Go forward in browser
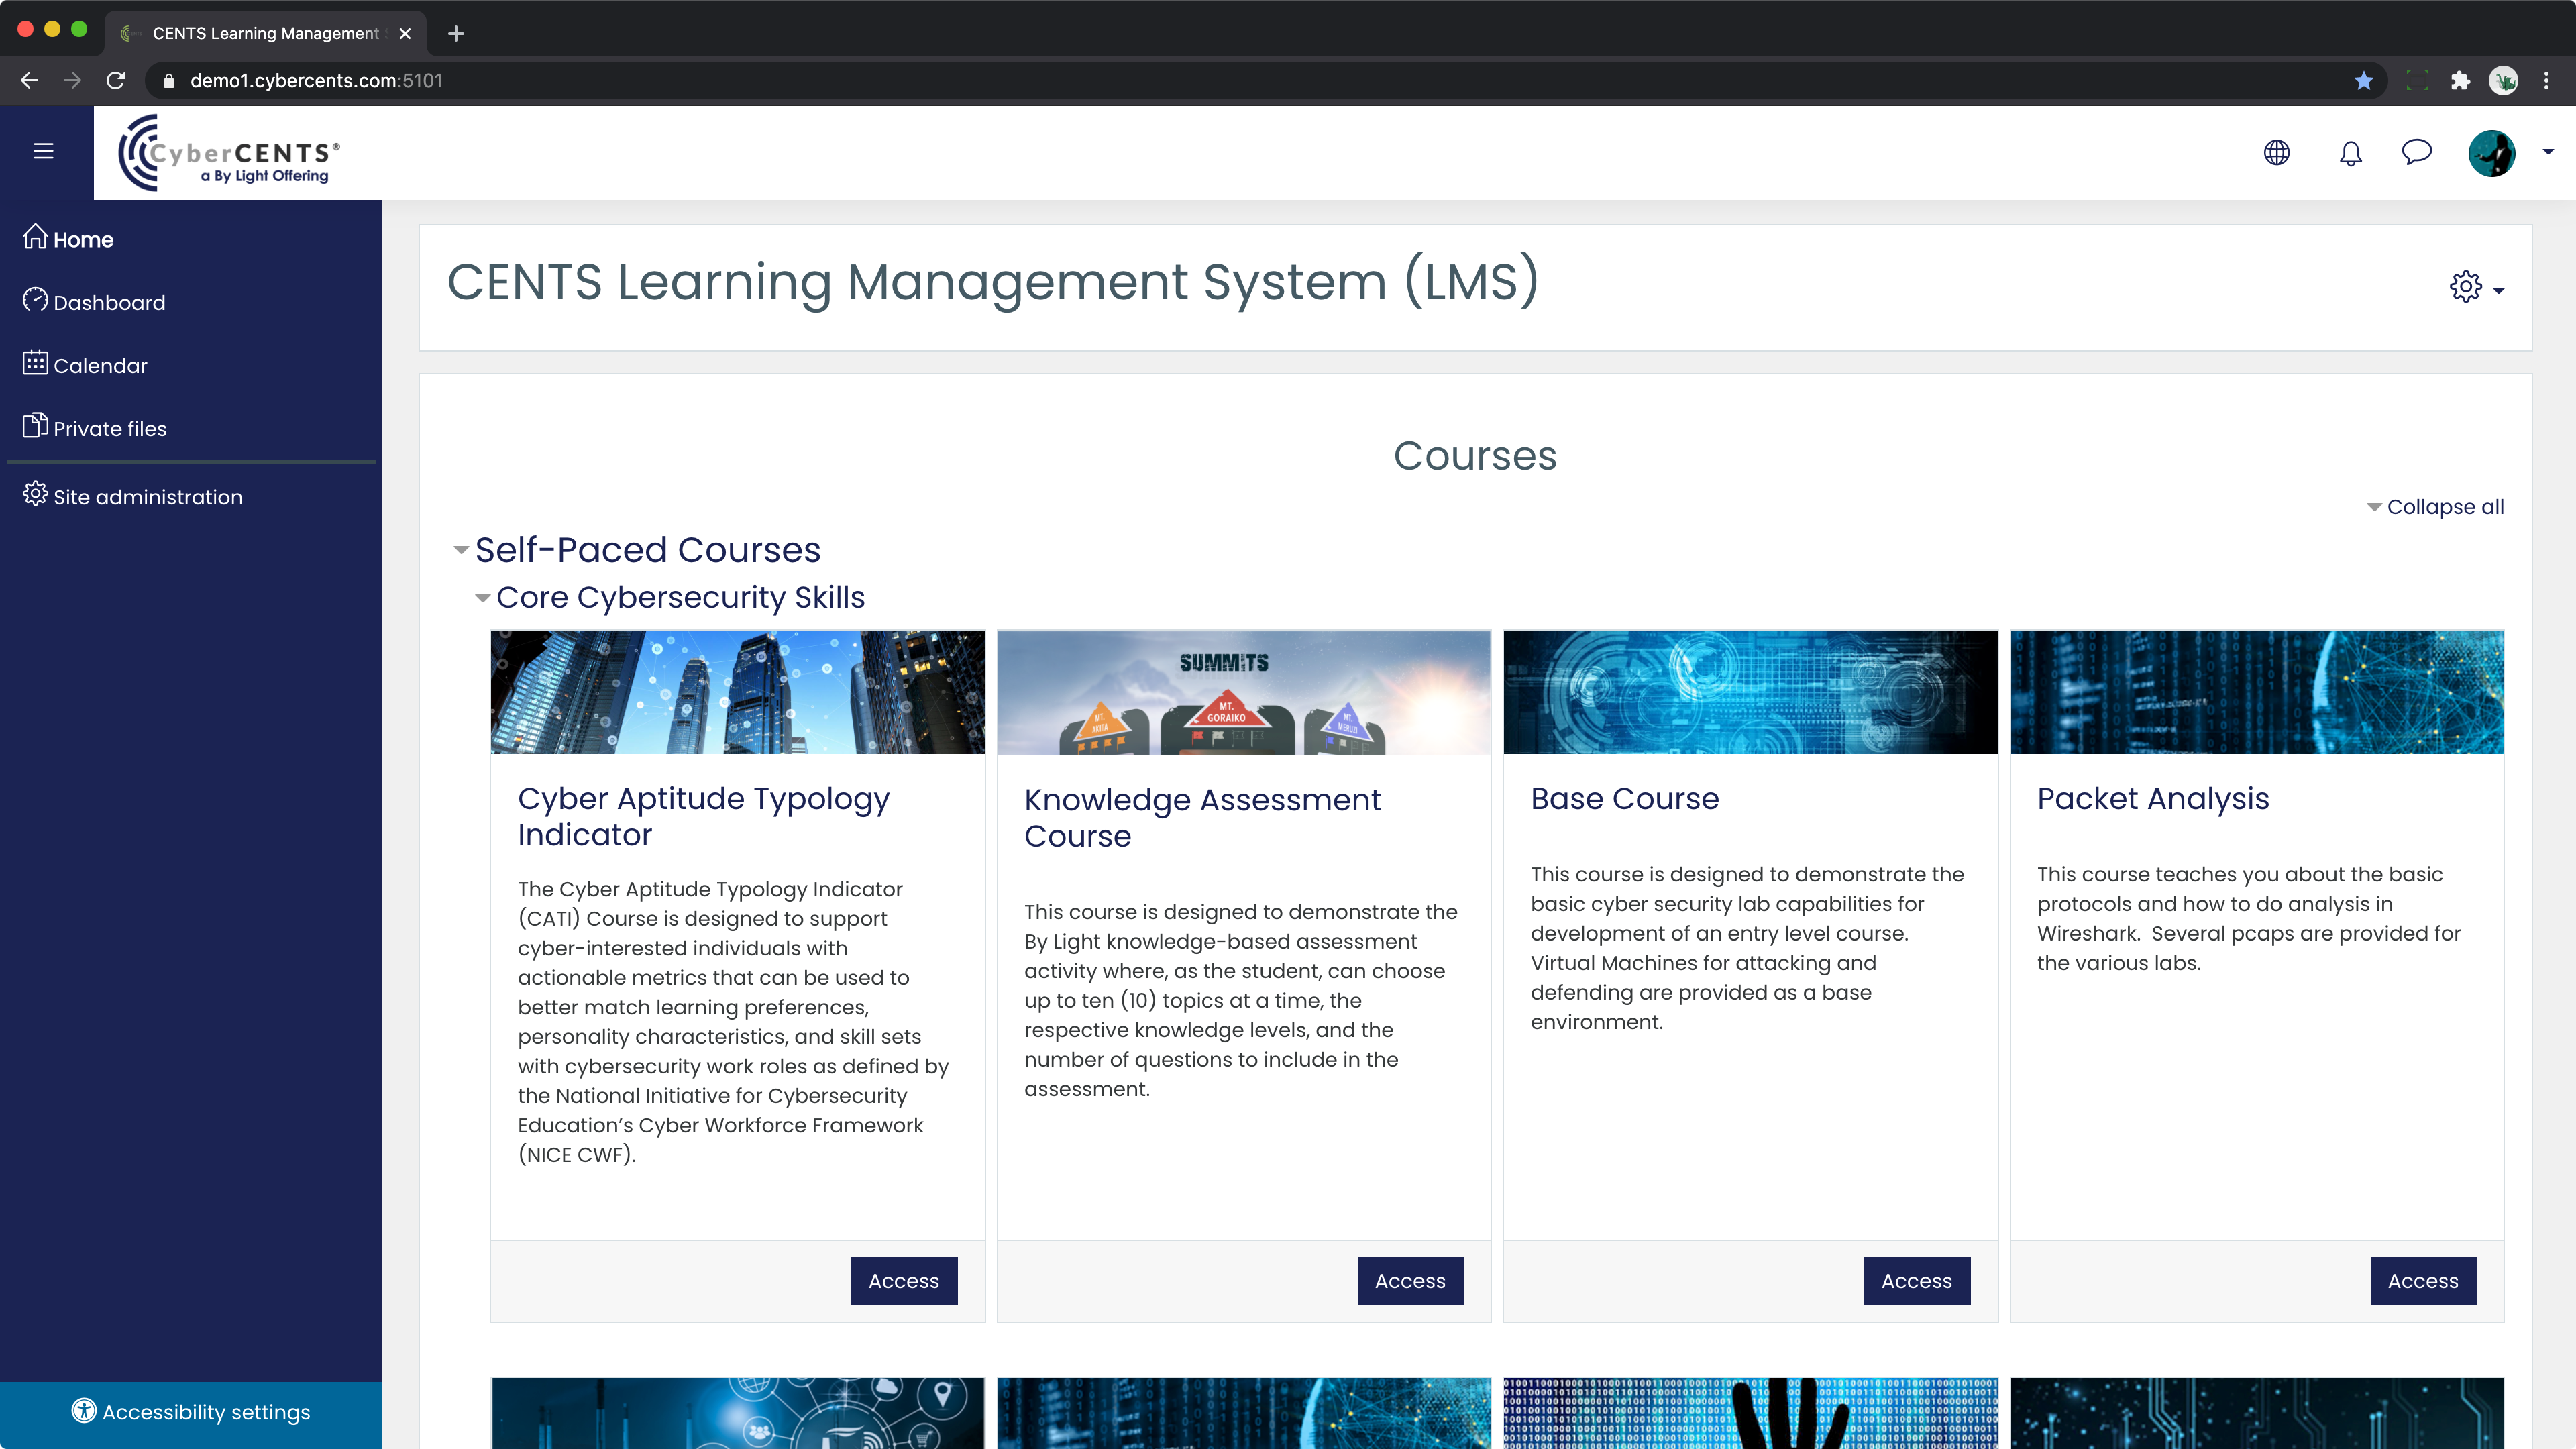 72,80
